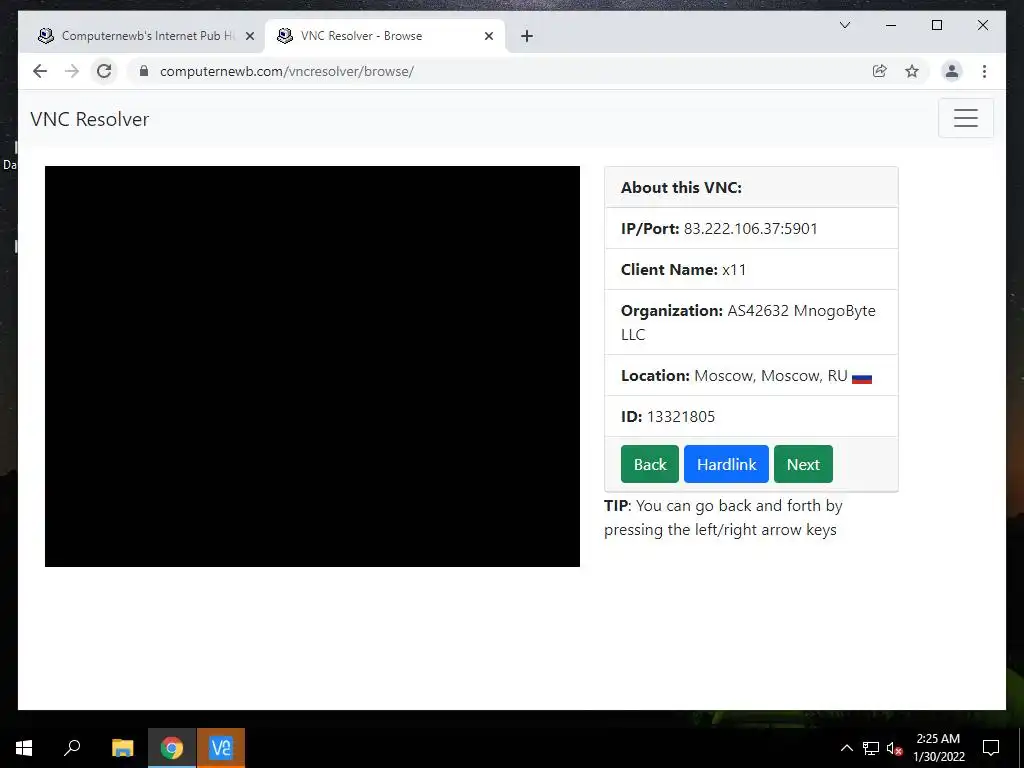
Task: Show hidden system tray icons
Action: [x=846, y=748]
